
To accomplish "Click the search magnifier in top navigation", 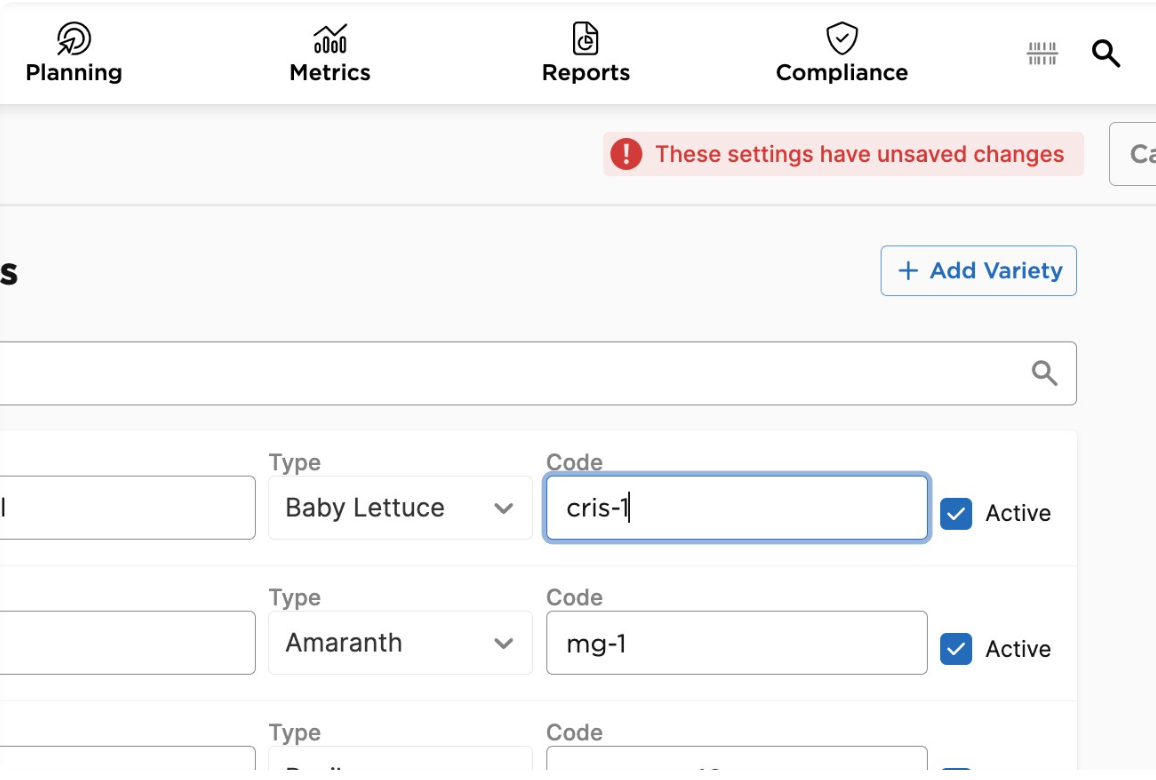I will [x=1106, y=53].
